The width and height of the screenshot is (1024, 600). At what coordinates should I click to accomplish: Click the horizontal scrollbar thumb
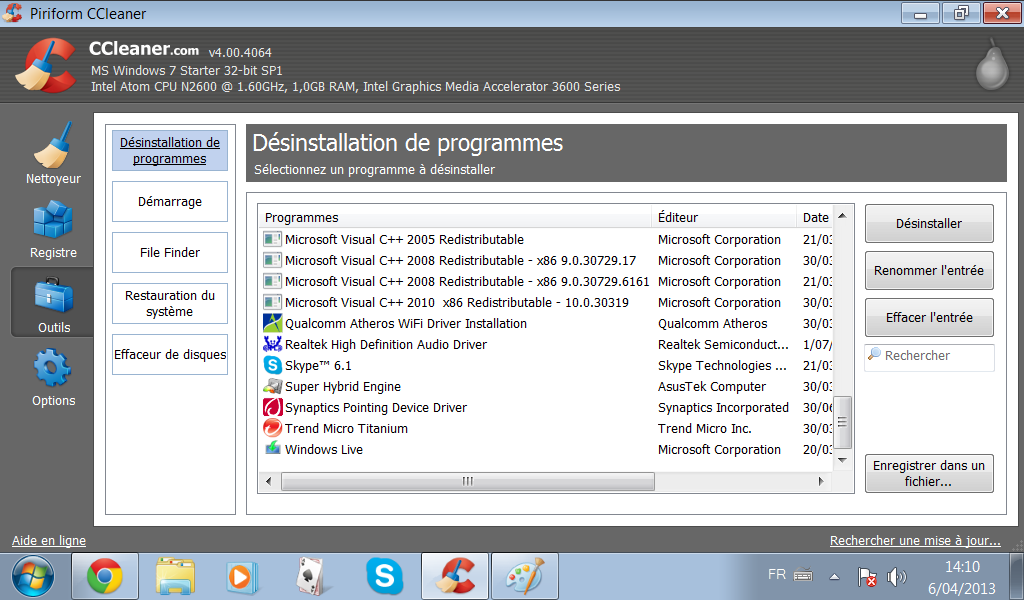pyautogui.click(x=468, y=481)
